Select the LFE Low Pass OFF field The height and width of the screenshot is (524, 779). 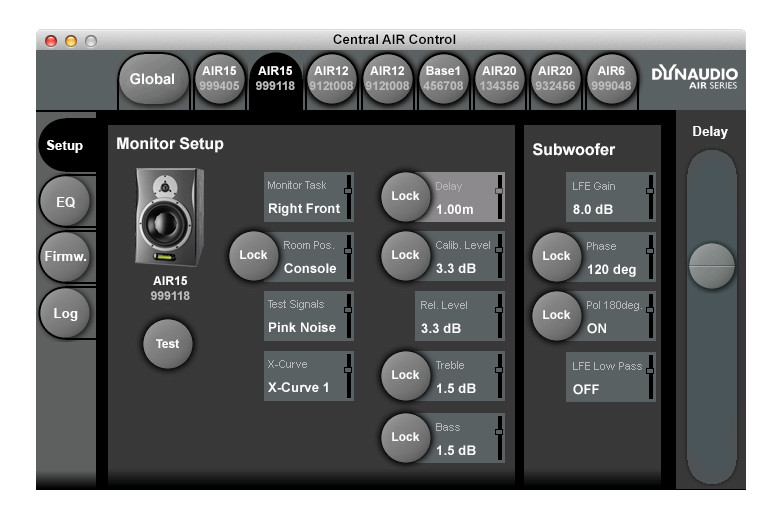click(611, 377)
